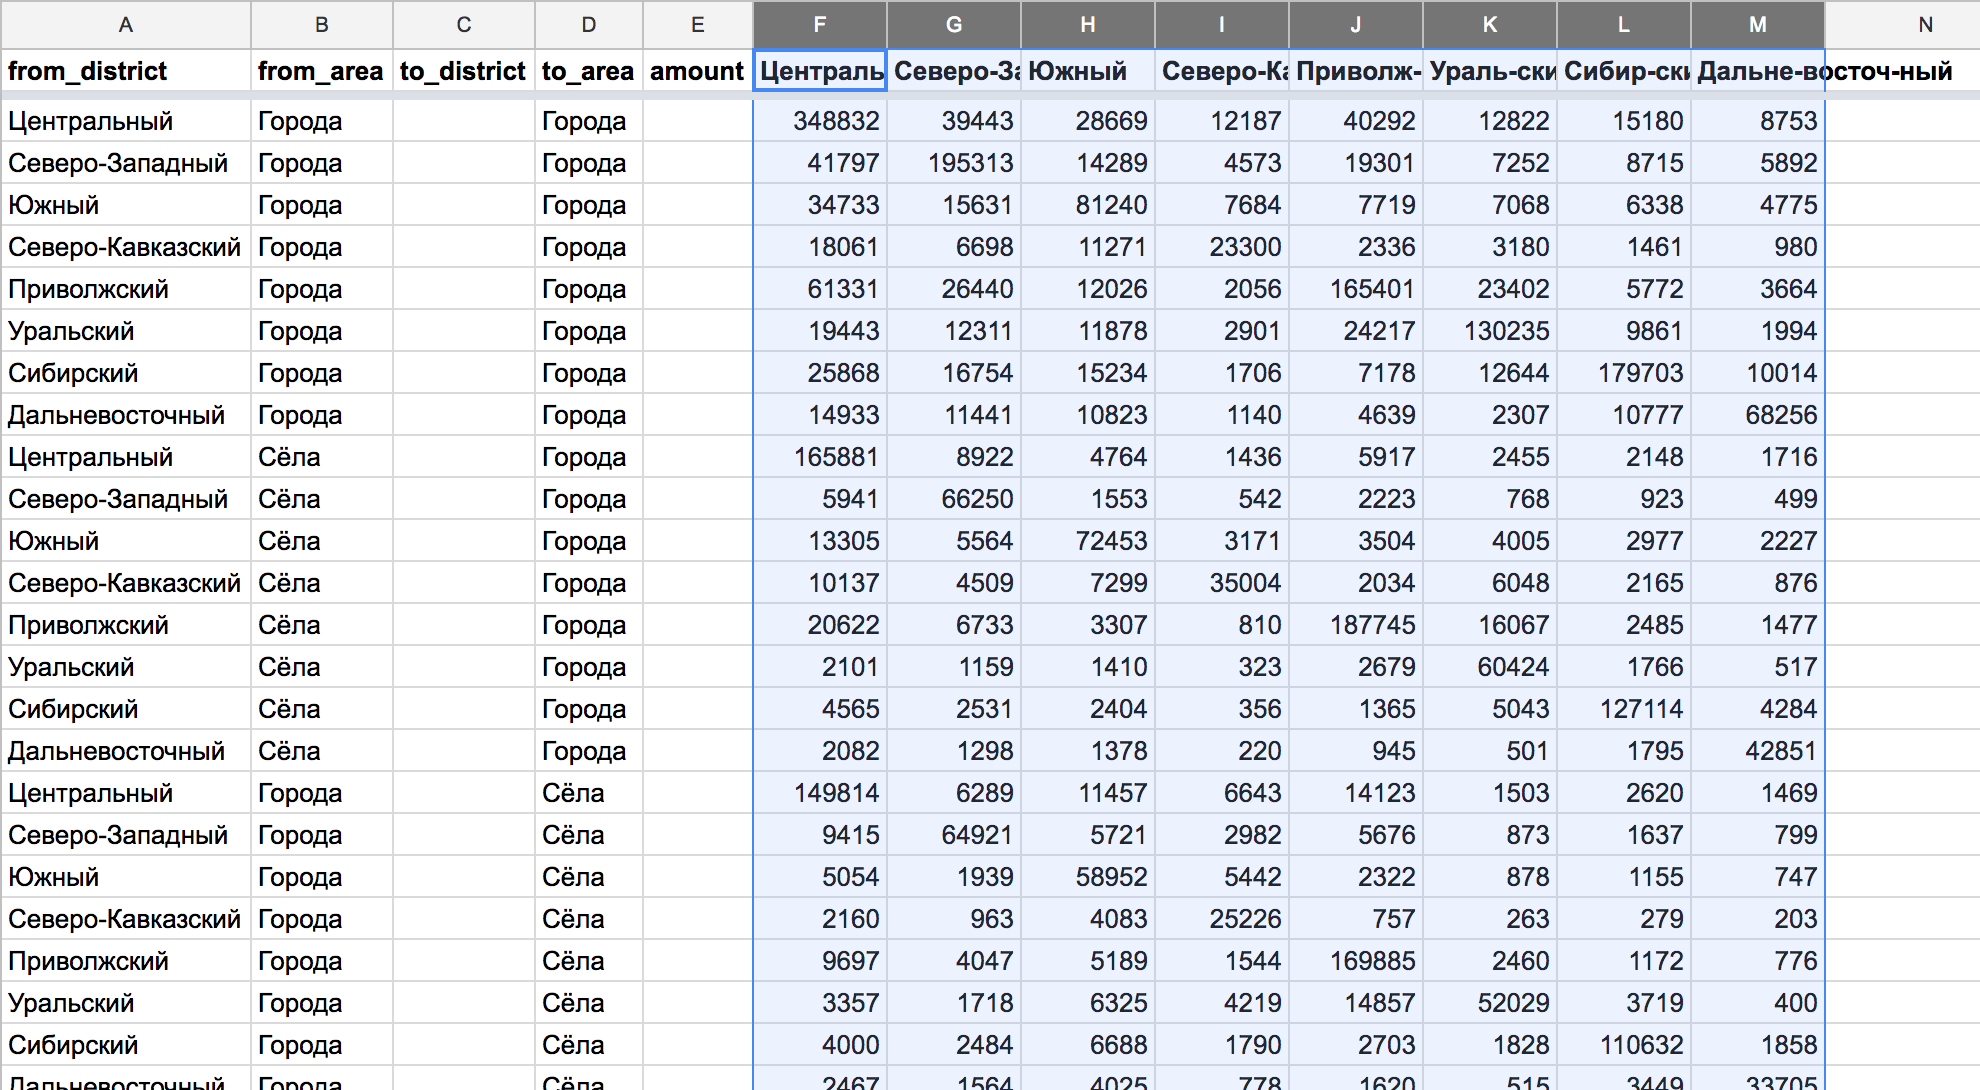
Task: Select cell containing 81240
Action: [x=1088, y=205]
